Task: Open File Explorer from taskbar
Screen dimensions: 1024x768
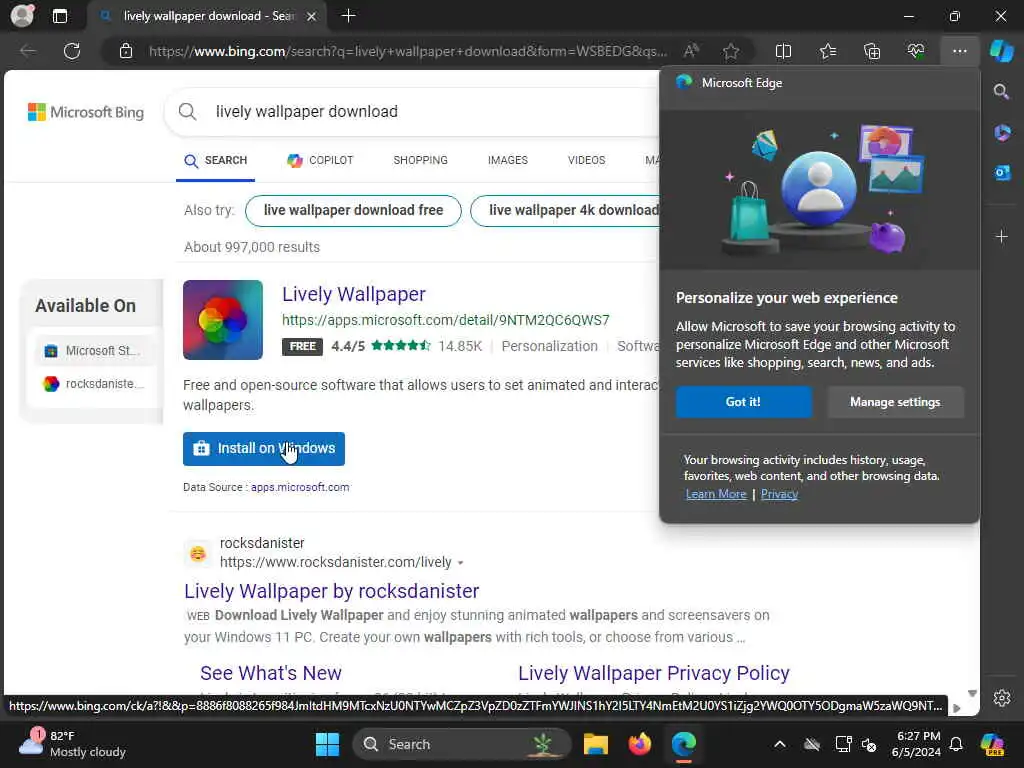Action: [596, 744]
